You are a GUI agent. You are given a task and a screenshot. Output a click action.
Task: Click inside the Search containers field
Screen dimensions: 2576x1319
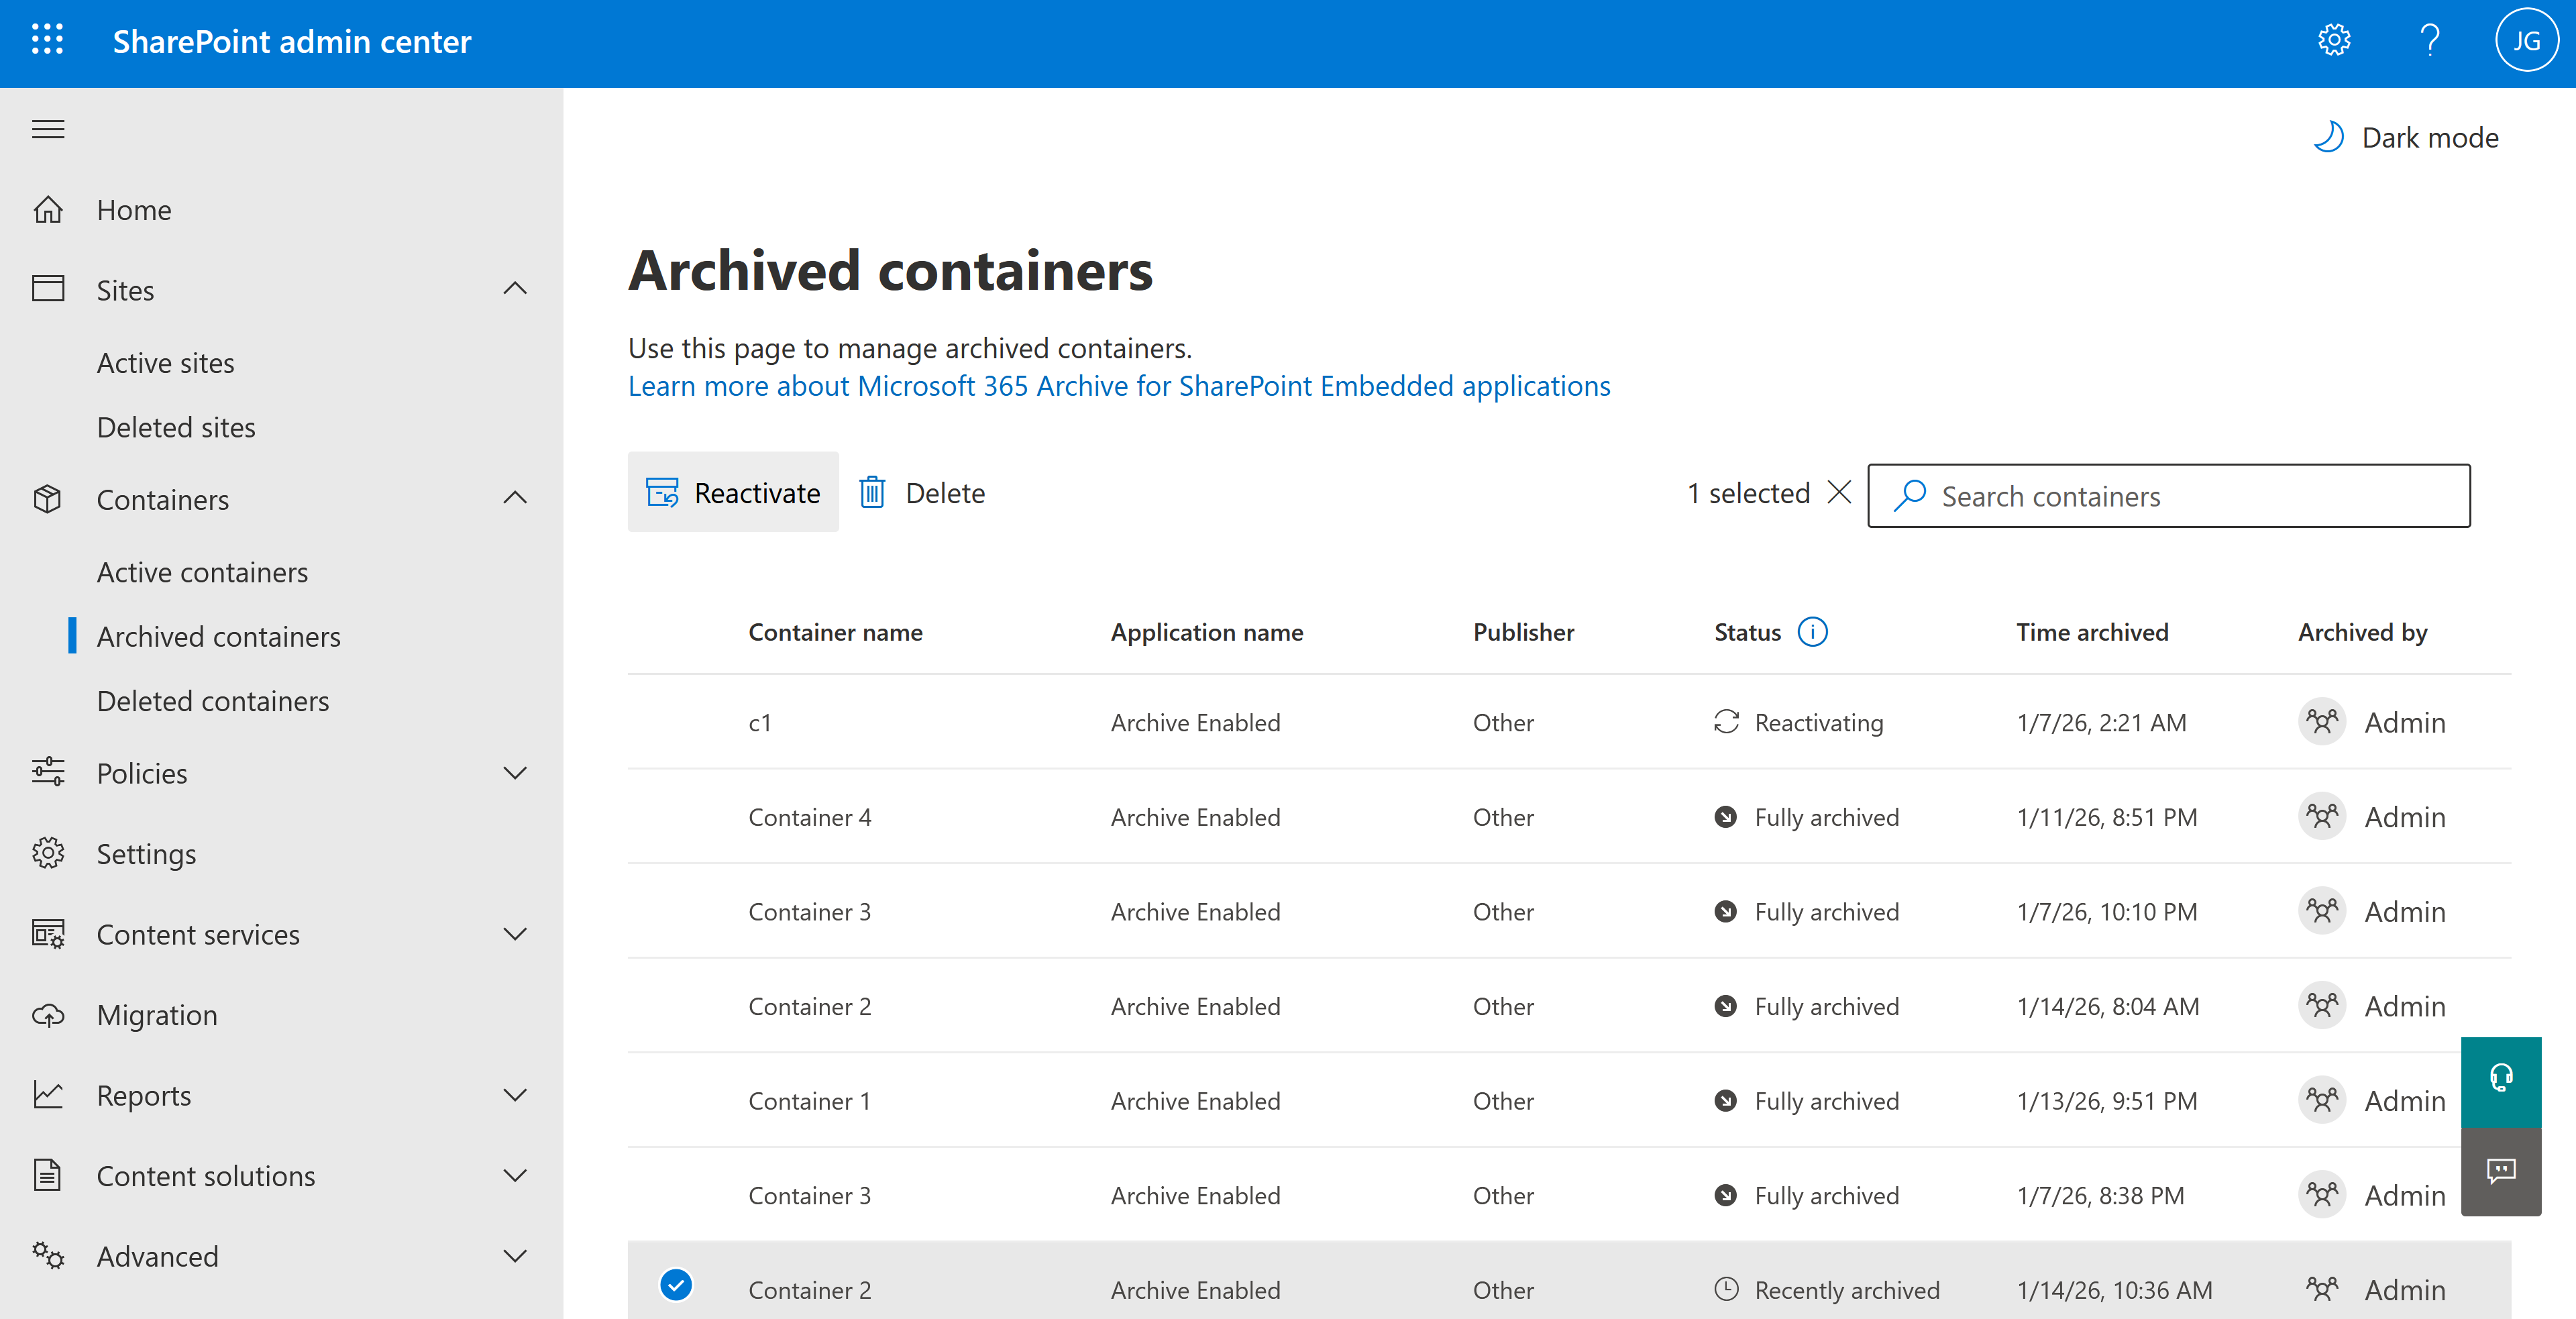click(2100, 495)
